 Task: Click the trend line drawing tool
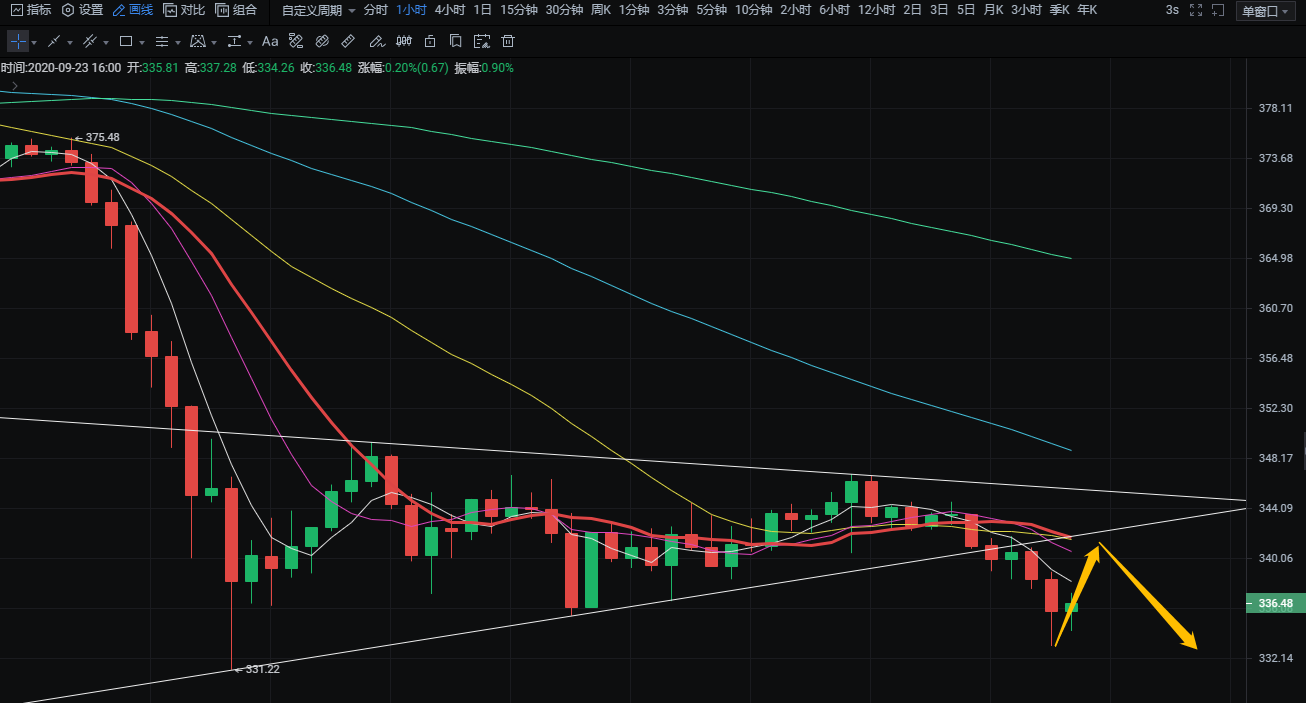(54, 42)
